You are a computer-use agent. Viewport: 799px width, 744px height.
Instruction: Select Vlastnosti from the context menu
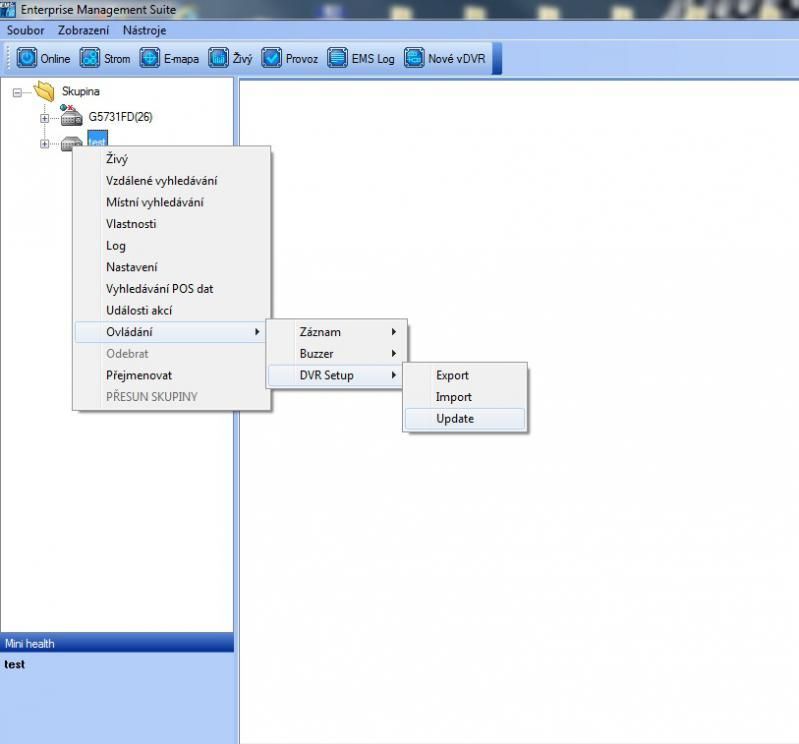click(131, 224)
